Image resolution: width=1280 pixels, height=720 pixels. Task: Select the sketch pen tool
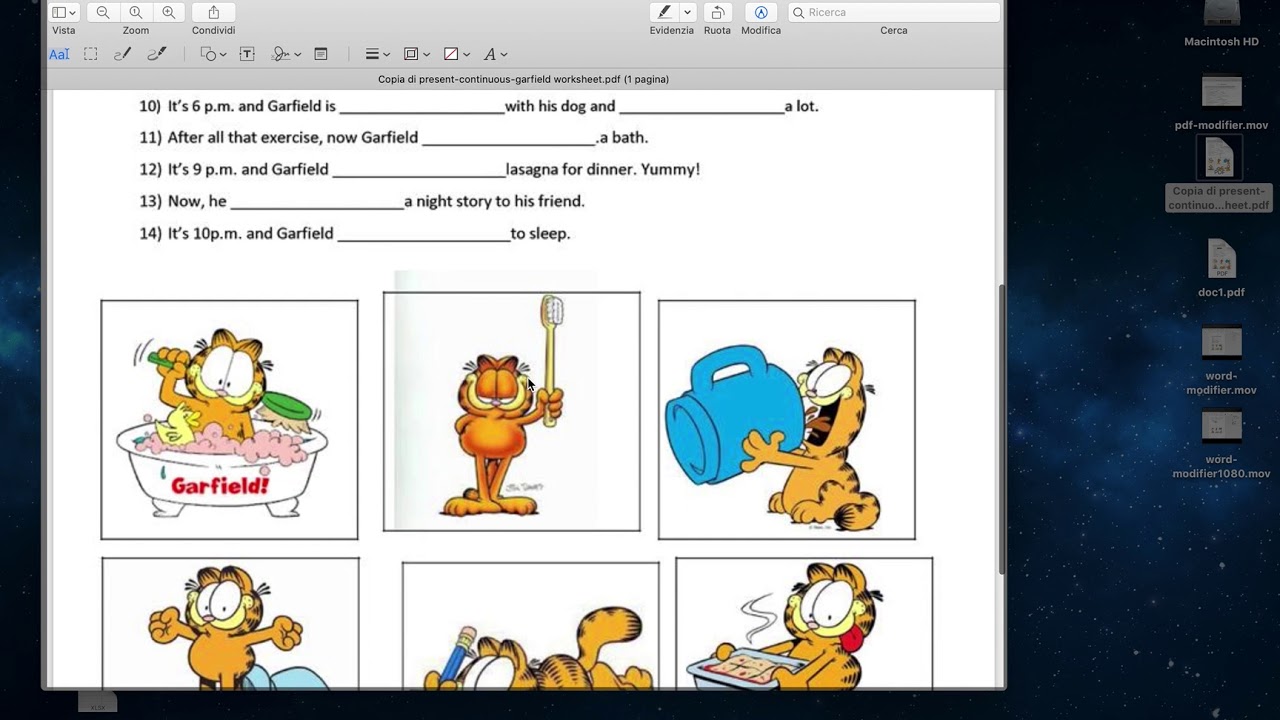click(x=122, y=54)
